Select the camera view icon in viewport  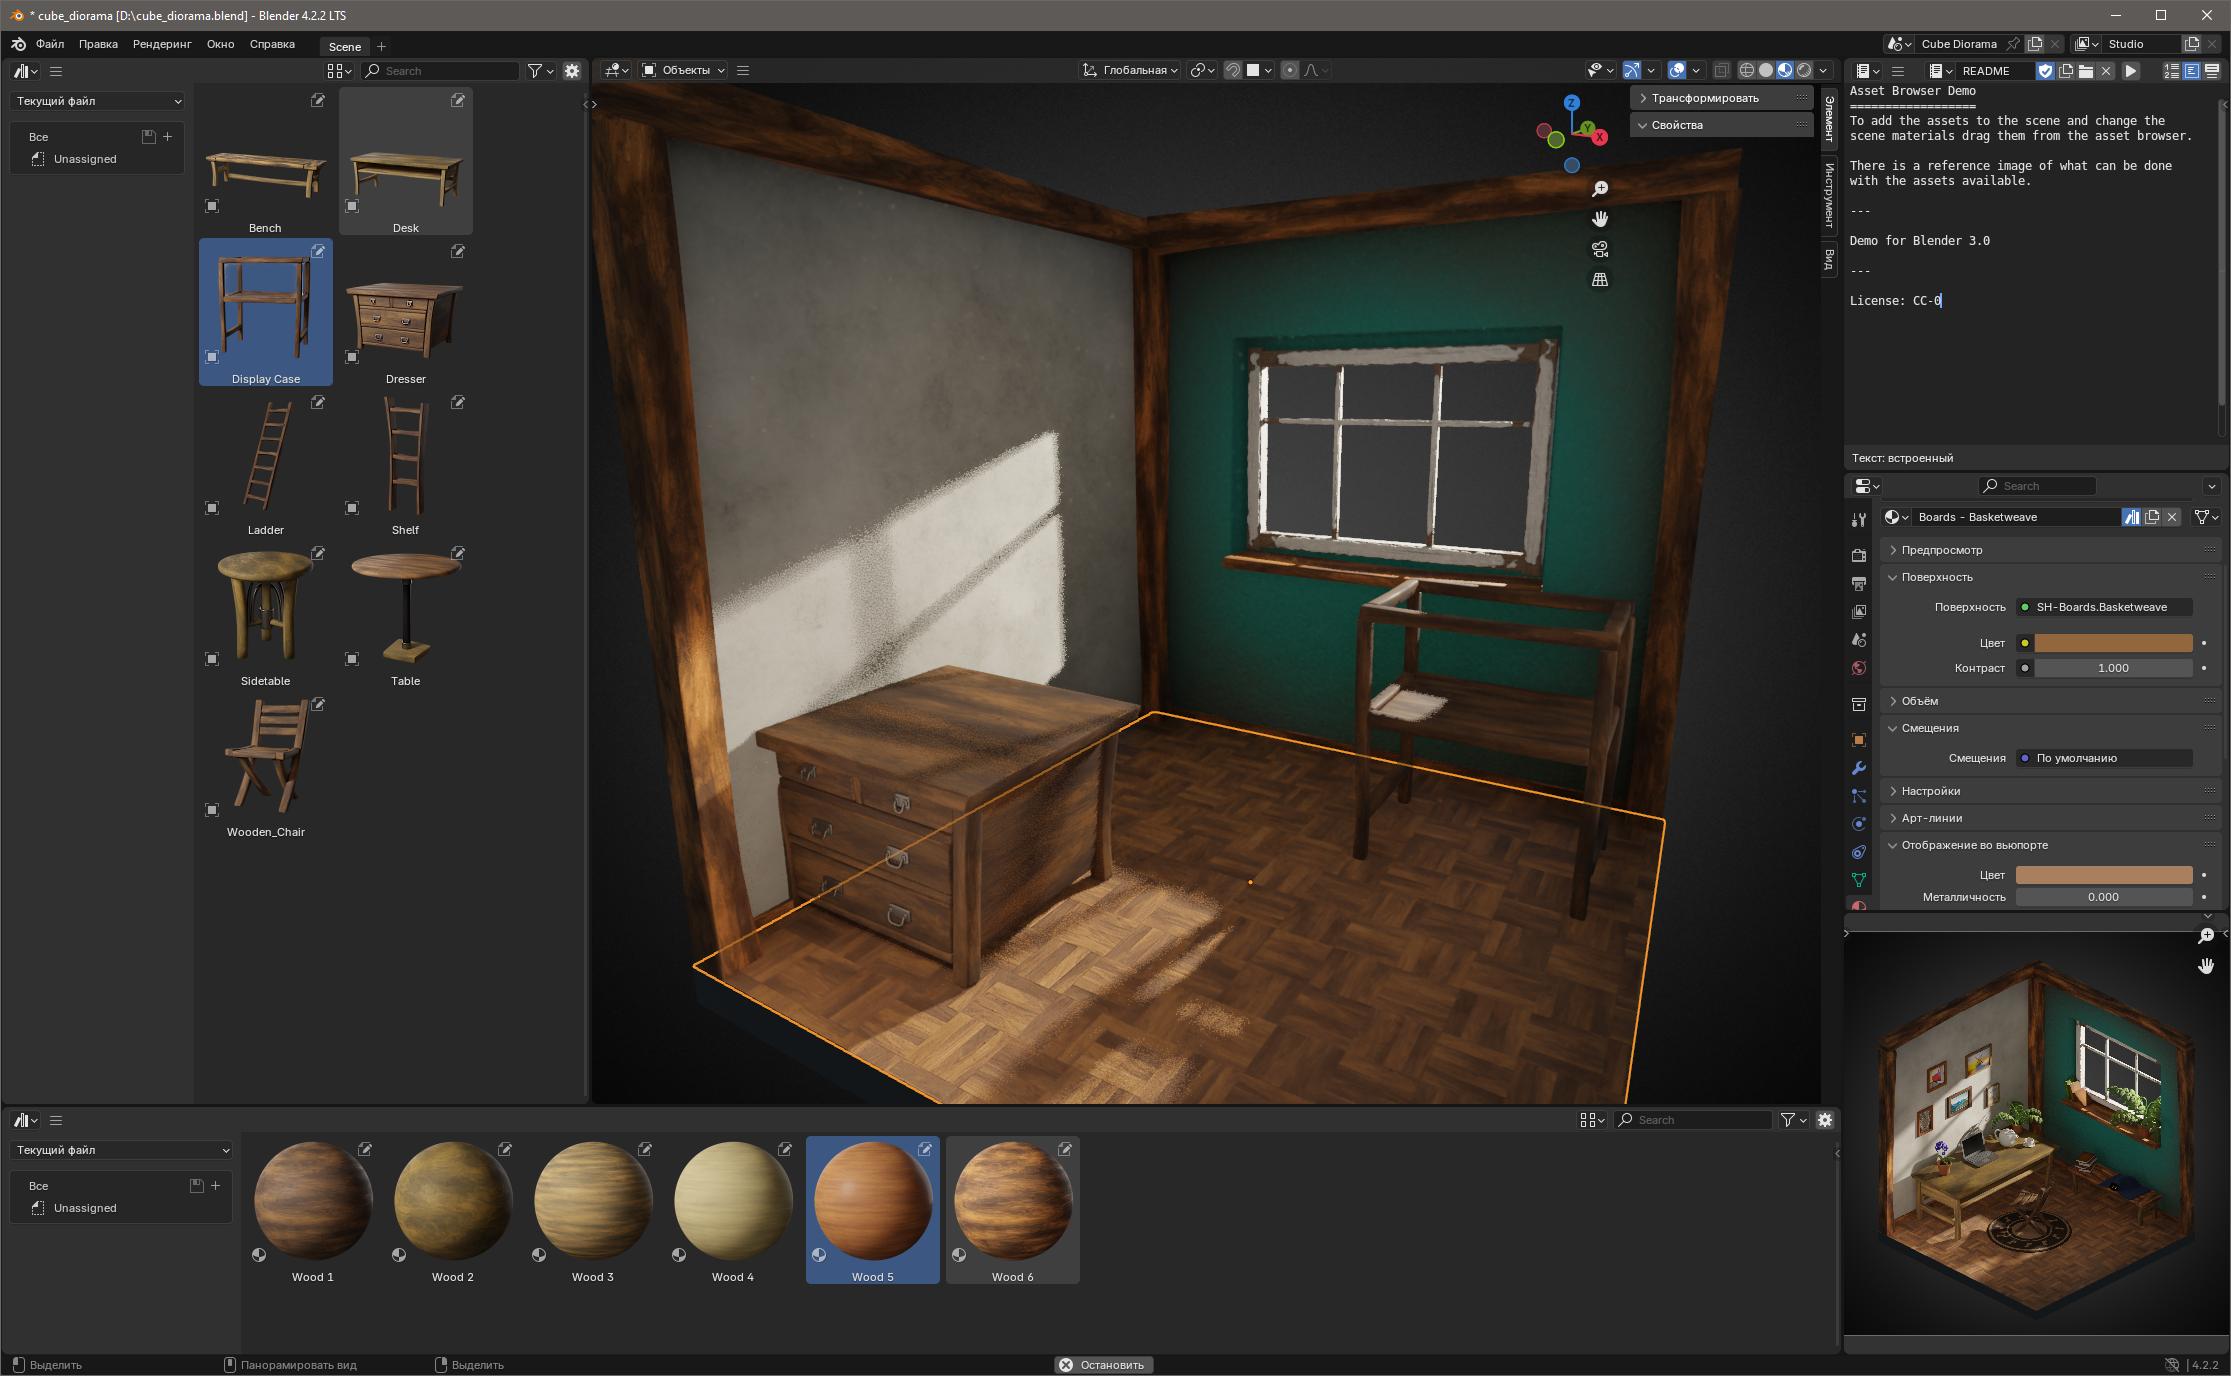(x=1600, y=249)
